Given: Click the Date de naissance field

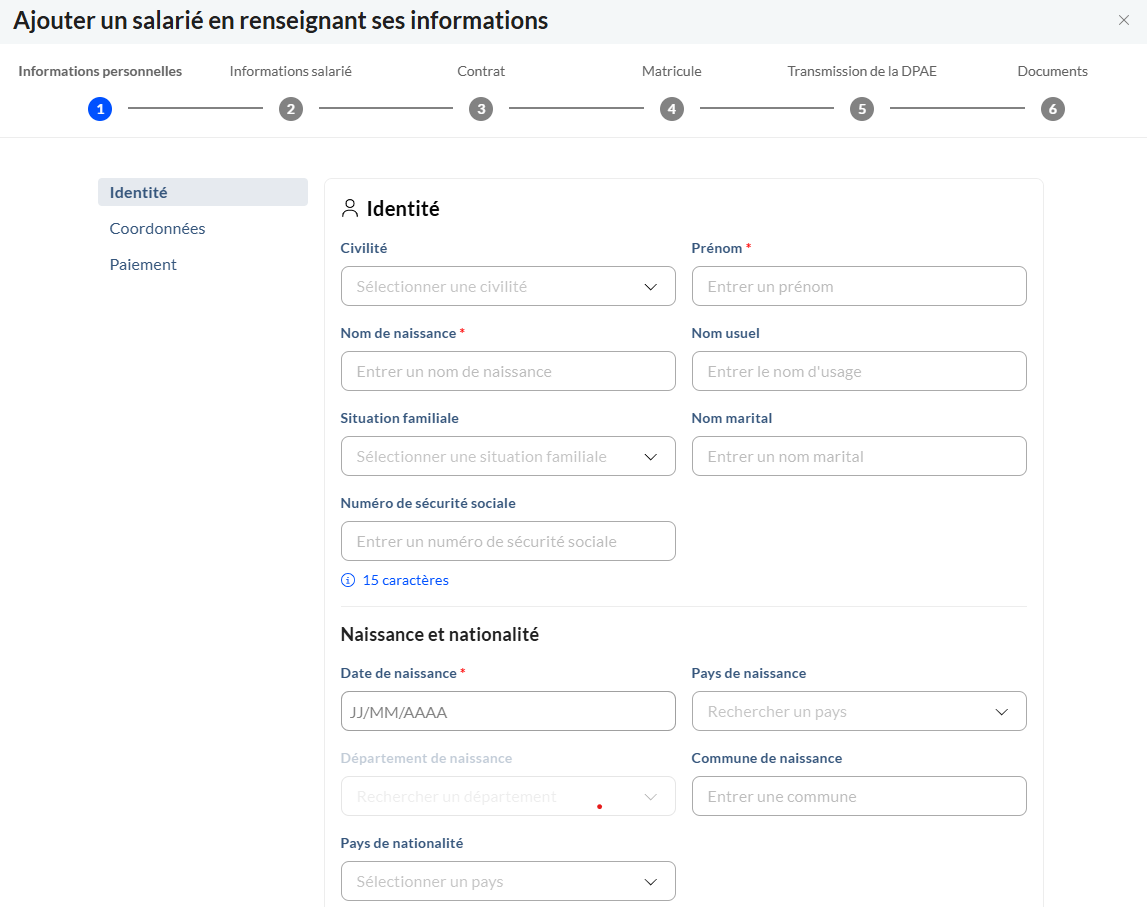Looking at the screenshot, I should click(508, 711).
